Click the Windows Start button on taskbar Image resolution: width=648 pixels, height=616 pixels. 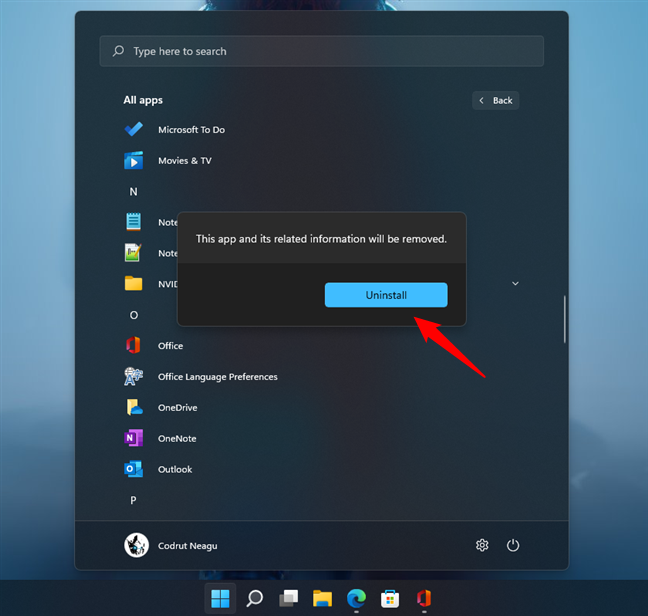(220, 598)
